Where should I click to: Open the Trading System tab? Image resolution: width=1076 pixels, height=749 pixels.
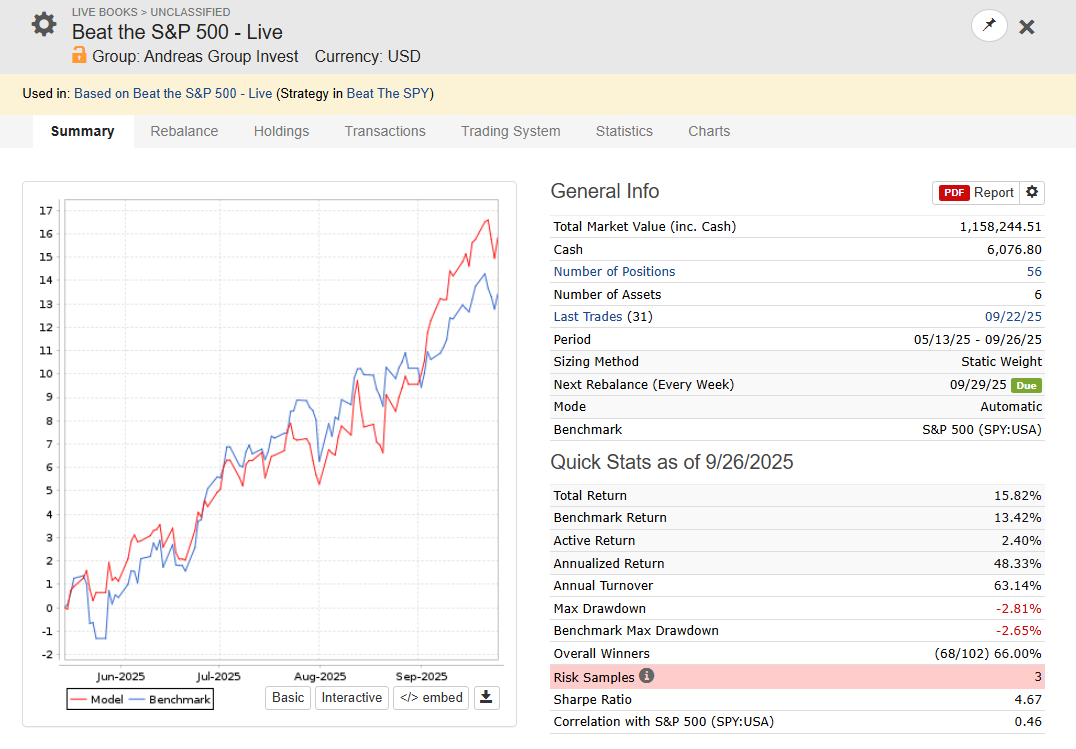click(x=511, y=131)
